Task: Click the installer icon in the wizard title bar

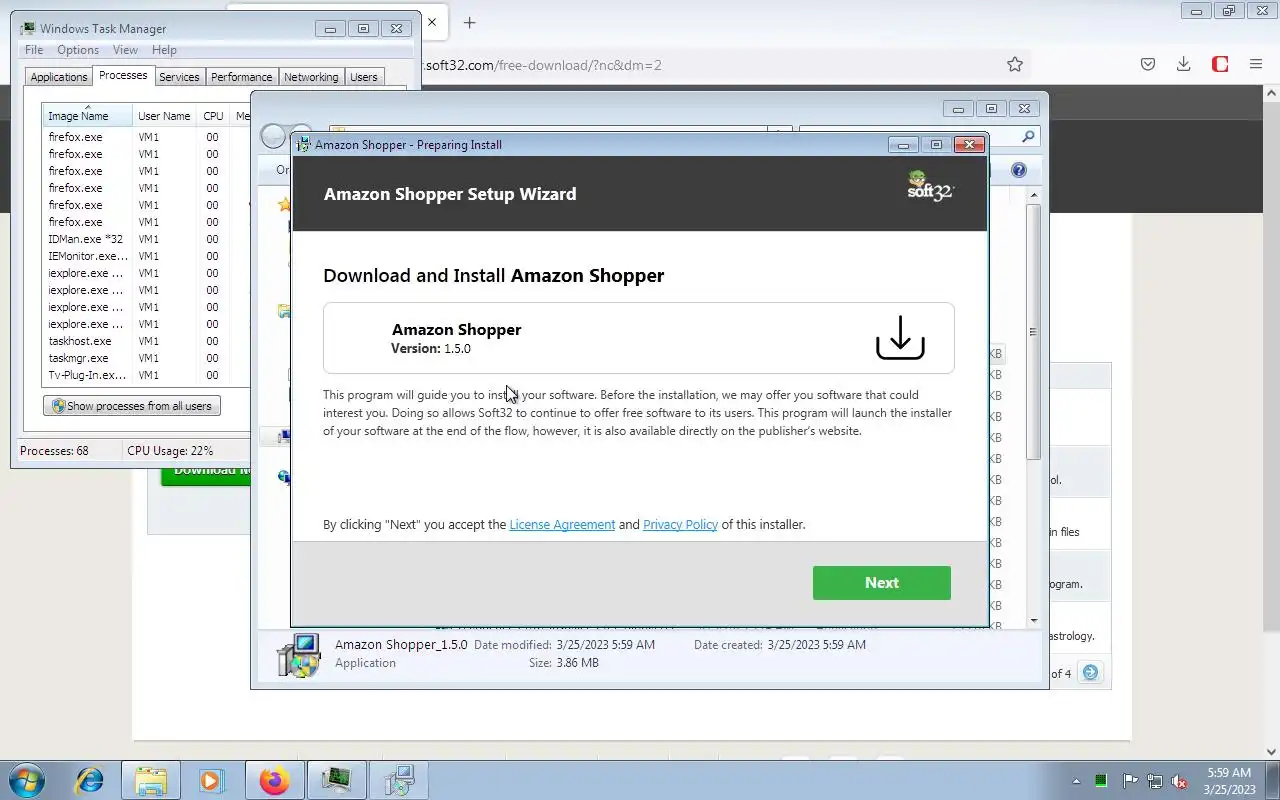Action: pos(304,145)
